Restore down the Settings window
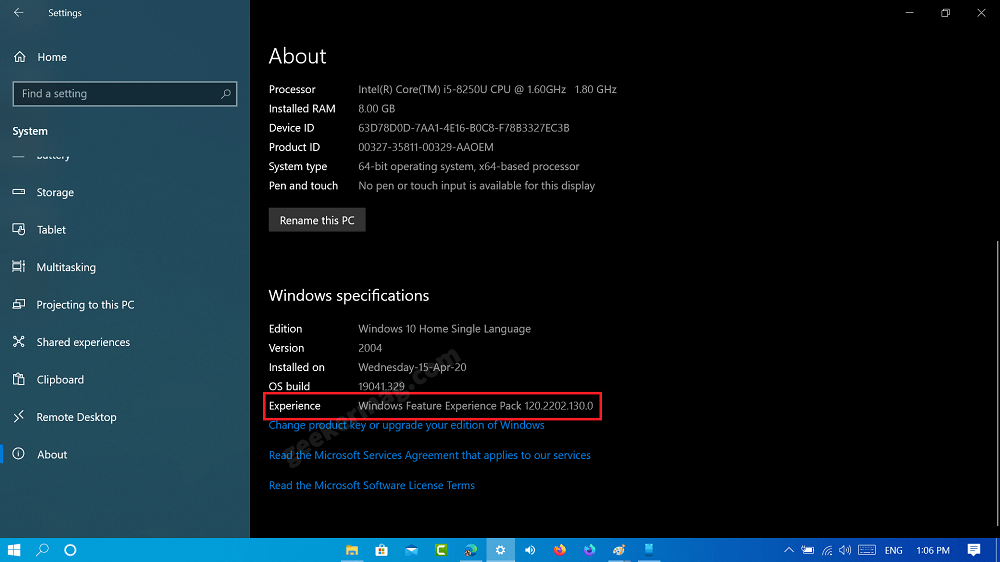1000x562 pixels. click(945, 12)
